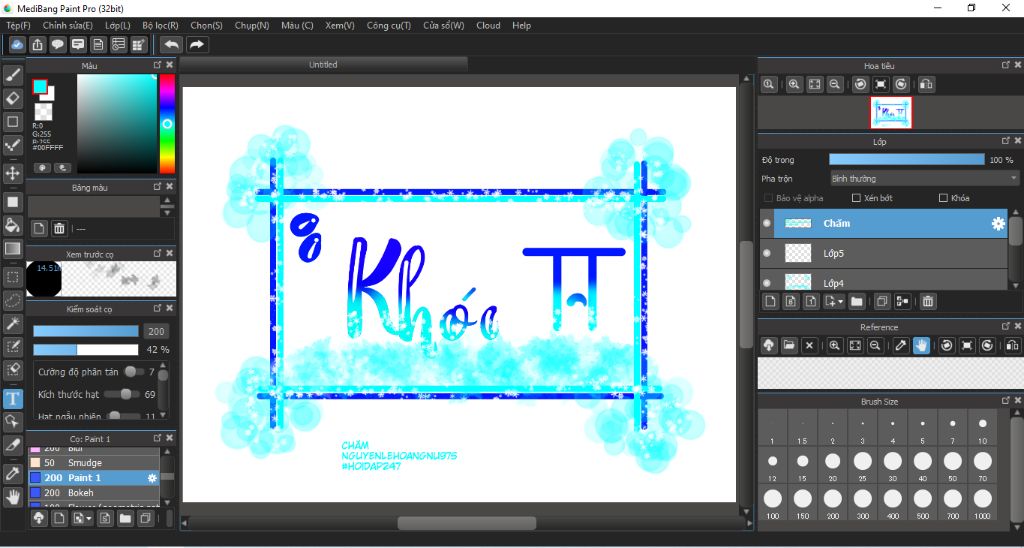This screenshot has height=548, width=1024.
Task: Click the horizontal canvas scrollbar
Action: 466,523
